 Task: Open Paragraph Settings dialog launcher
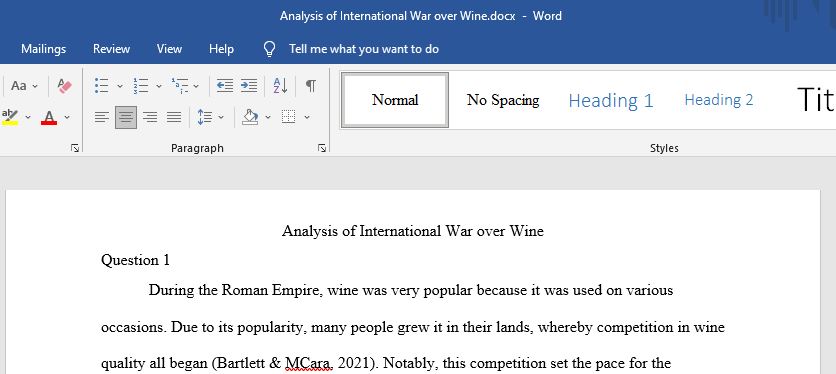322,148
